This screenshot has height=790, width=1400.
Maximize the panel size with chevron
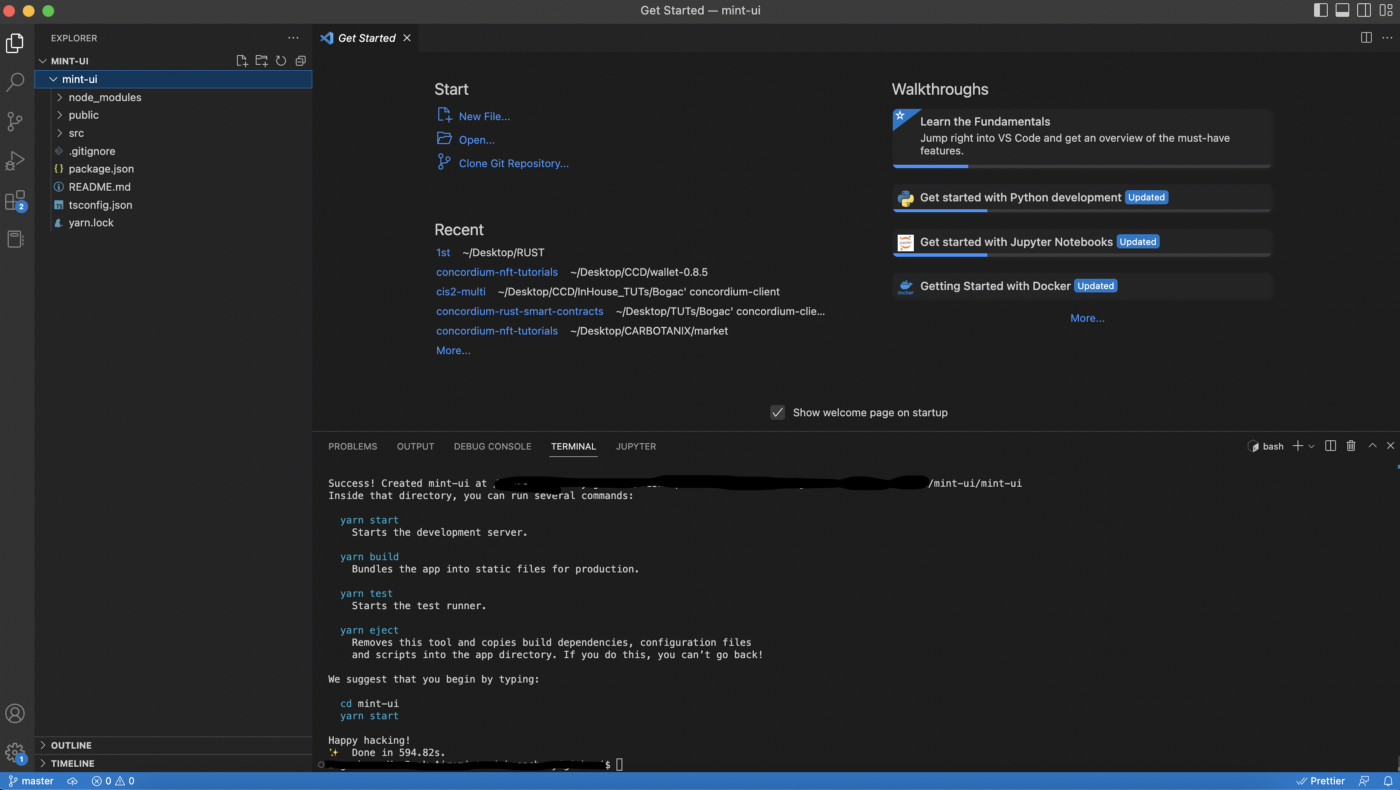pos(1372,446)
